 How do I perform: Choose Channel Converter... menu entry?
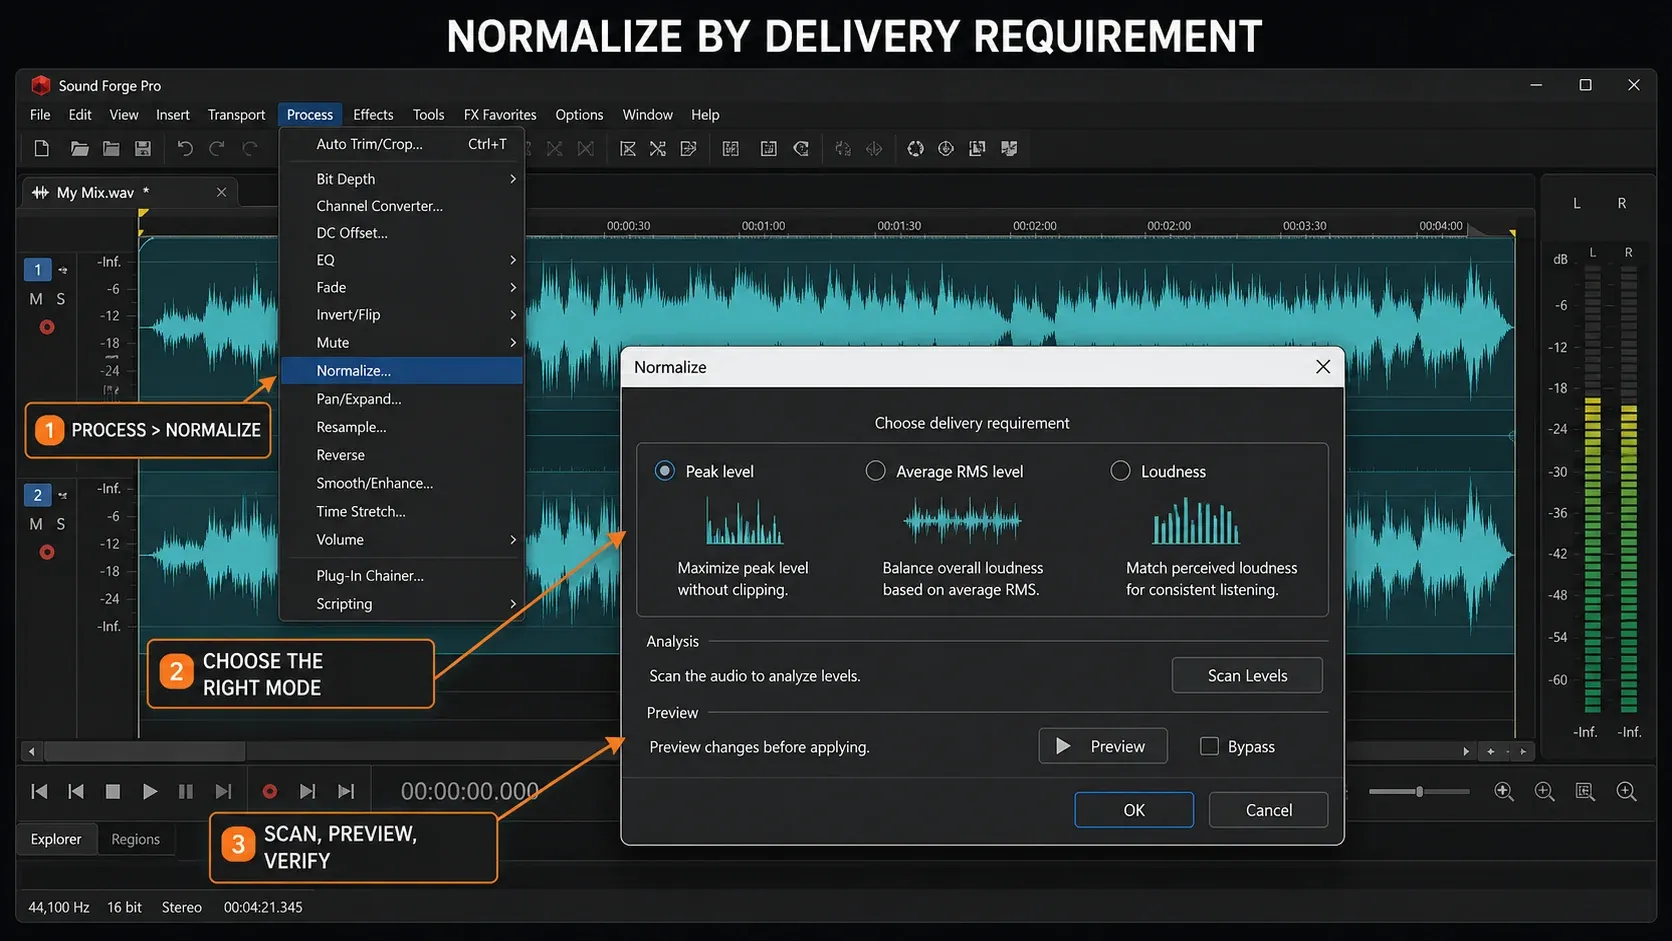click(402, 206)
